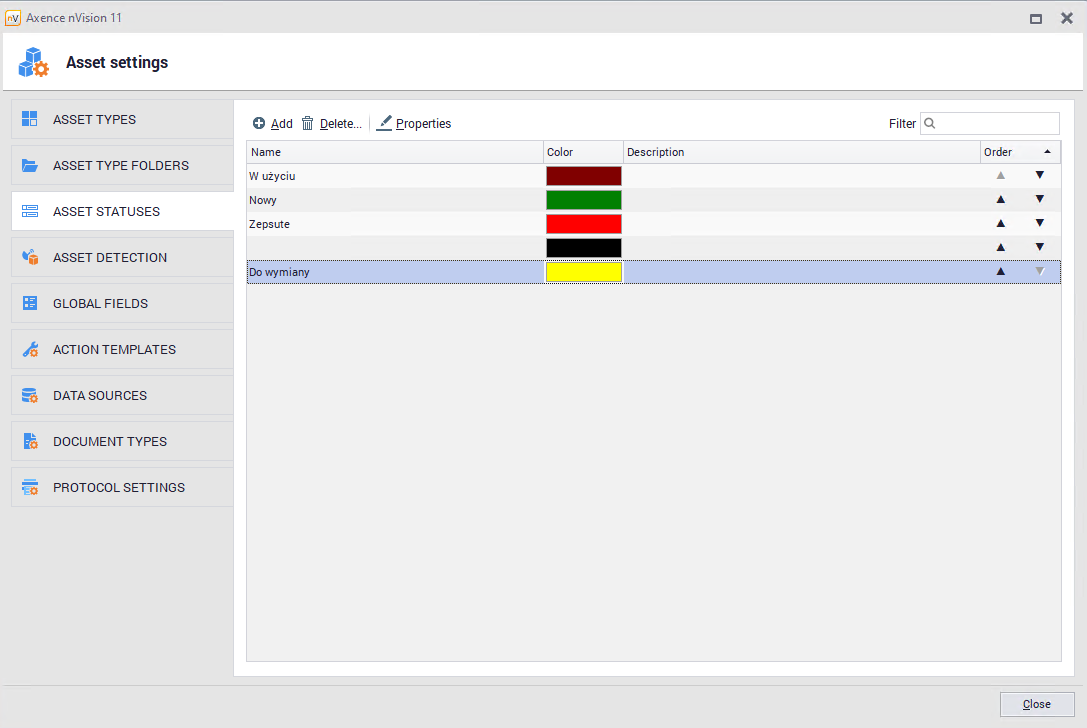Viewport: 1087px width, 728px height.
Task: Select the Asset Type Folders icon
Action: (x=30, y=166)
